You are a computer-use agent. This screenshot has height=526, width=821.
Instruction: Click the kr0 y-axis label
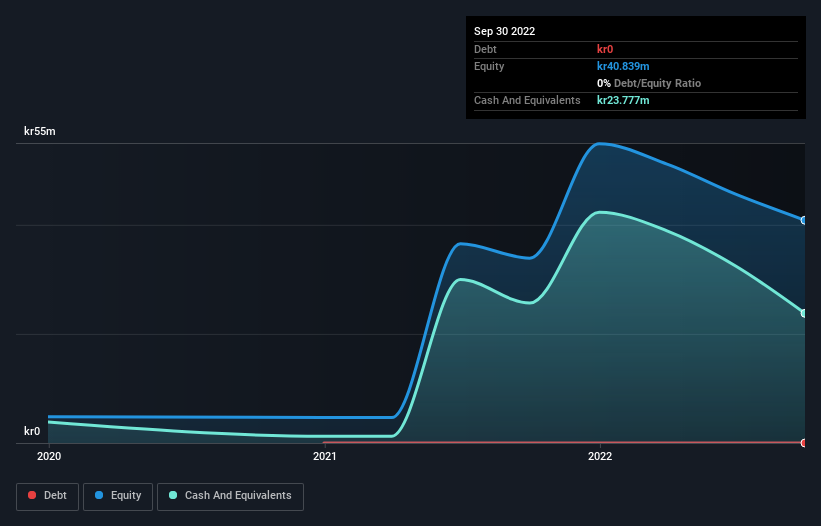pos(32,431)
